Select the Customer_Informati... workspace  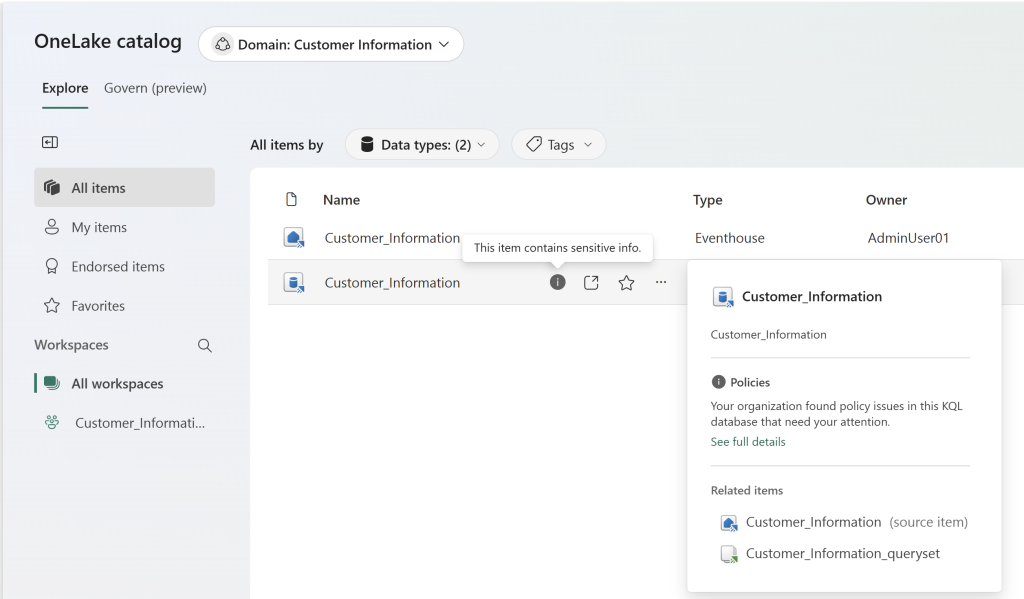(x=124, y=423)
